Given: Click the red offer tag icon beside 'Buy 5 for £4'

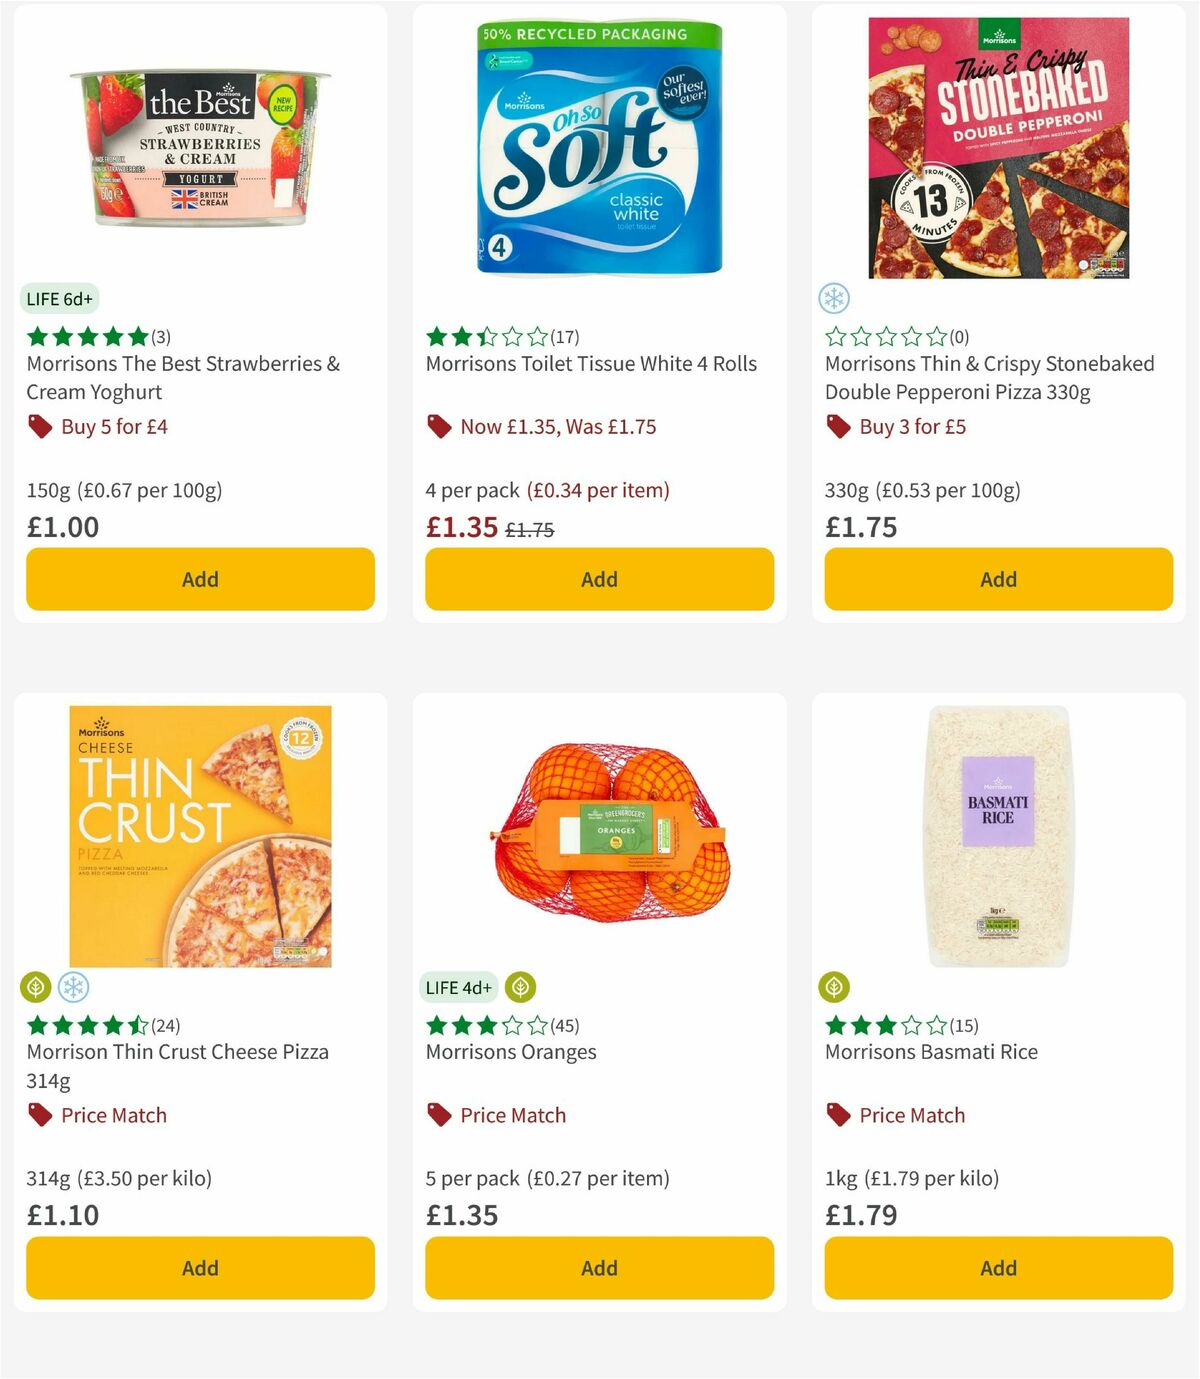Looking at the screenshot, I should 40,426.
